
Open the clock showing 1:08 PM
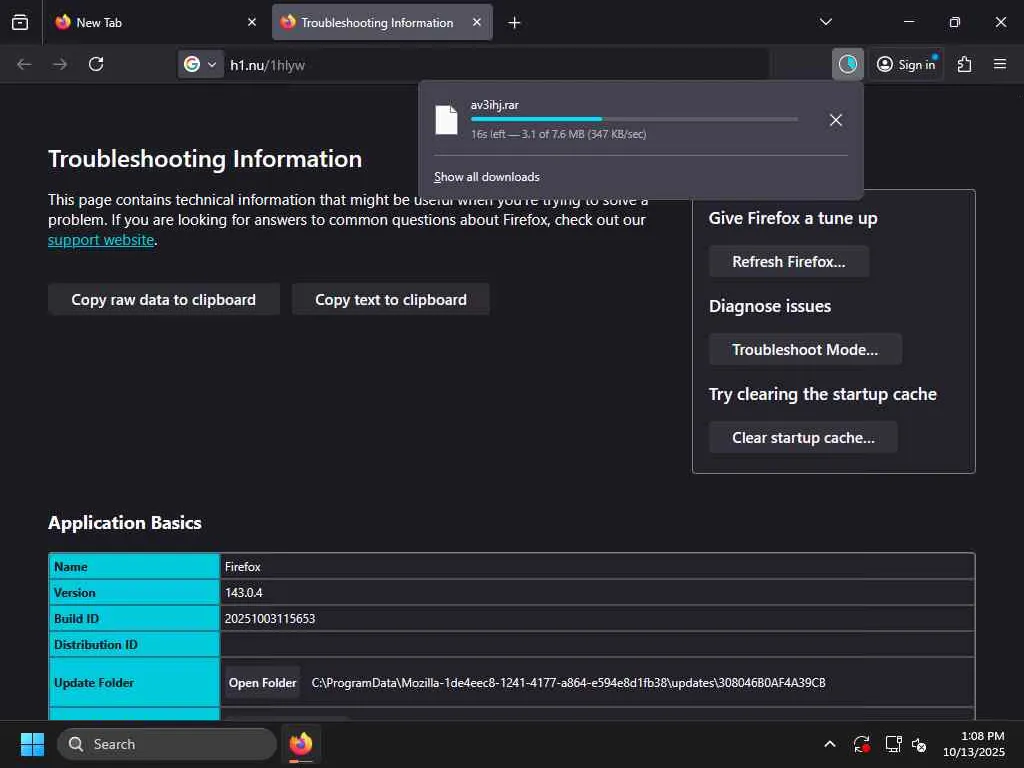tap(974, 744)
